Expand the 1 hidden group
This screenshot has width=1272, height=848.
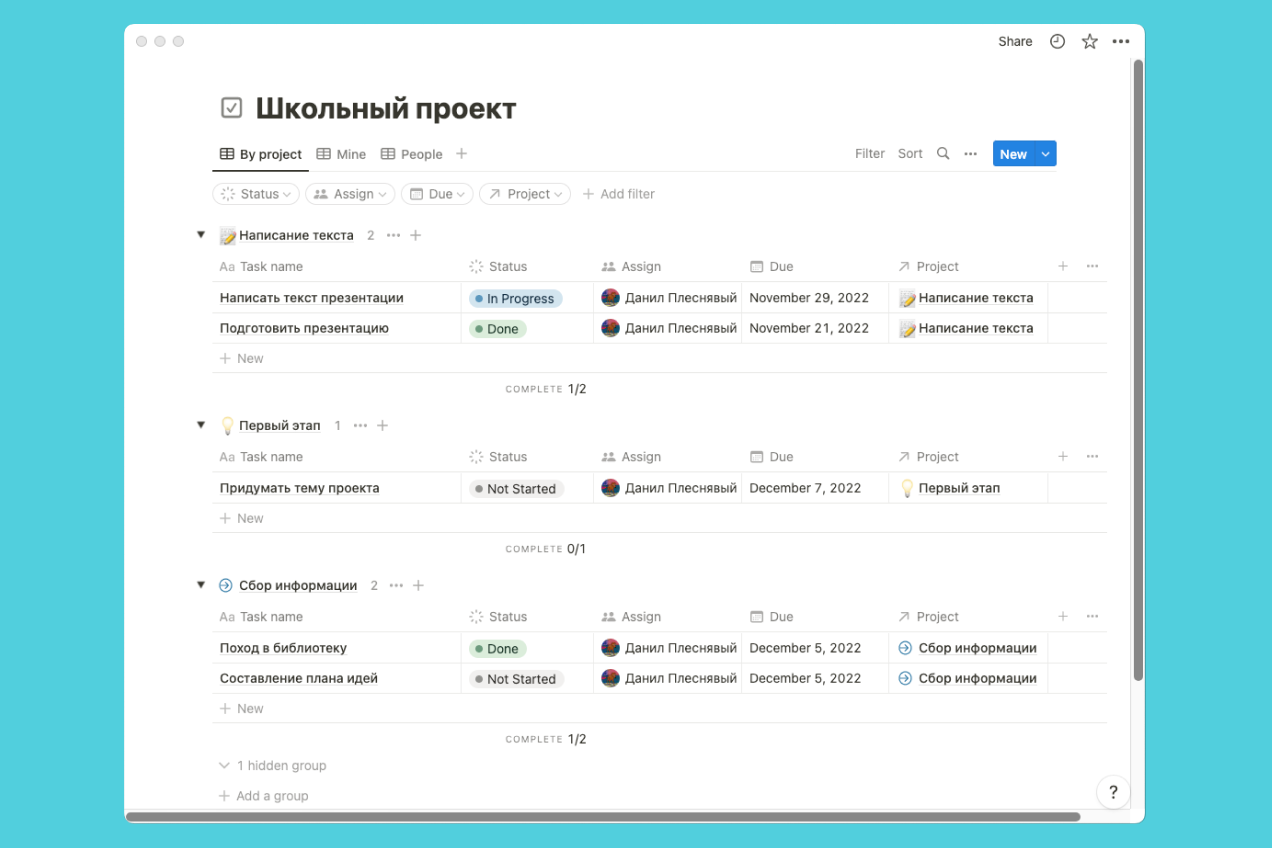coord(272,766)
